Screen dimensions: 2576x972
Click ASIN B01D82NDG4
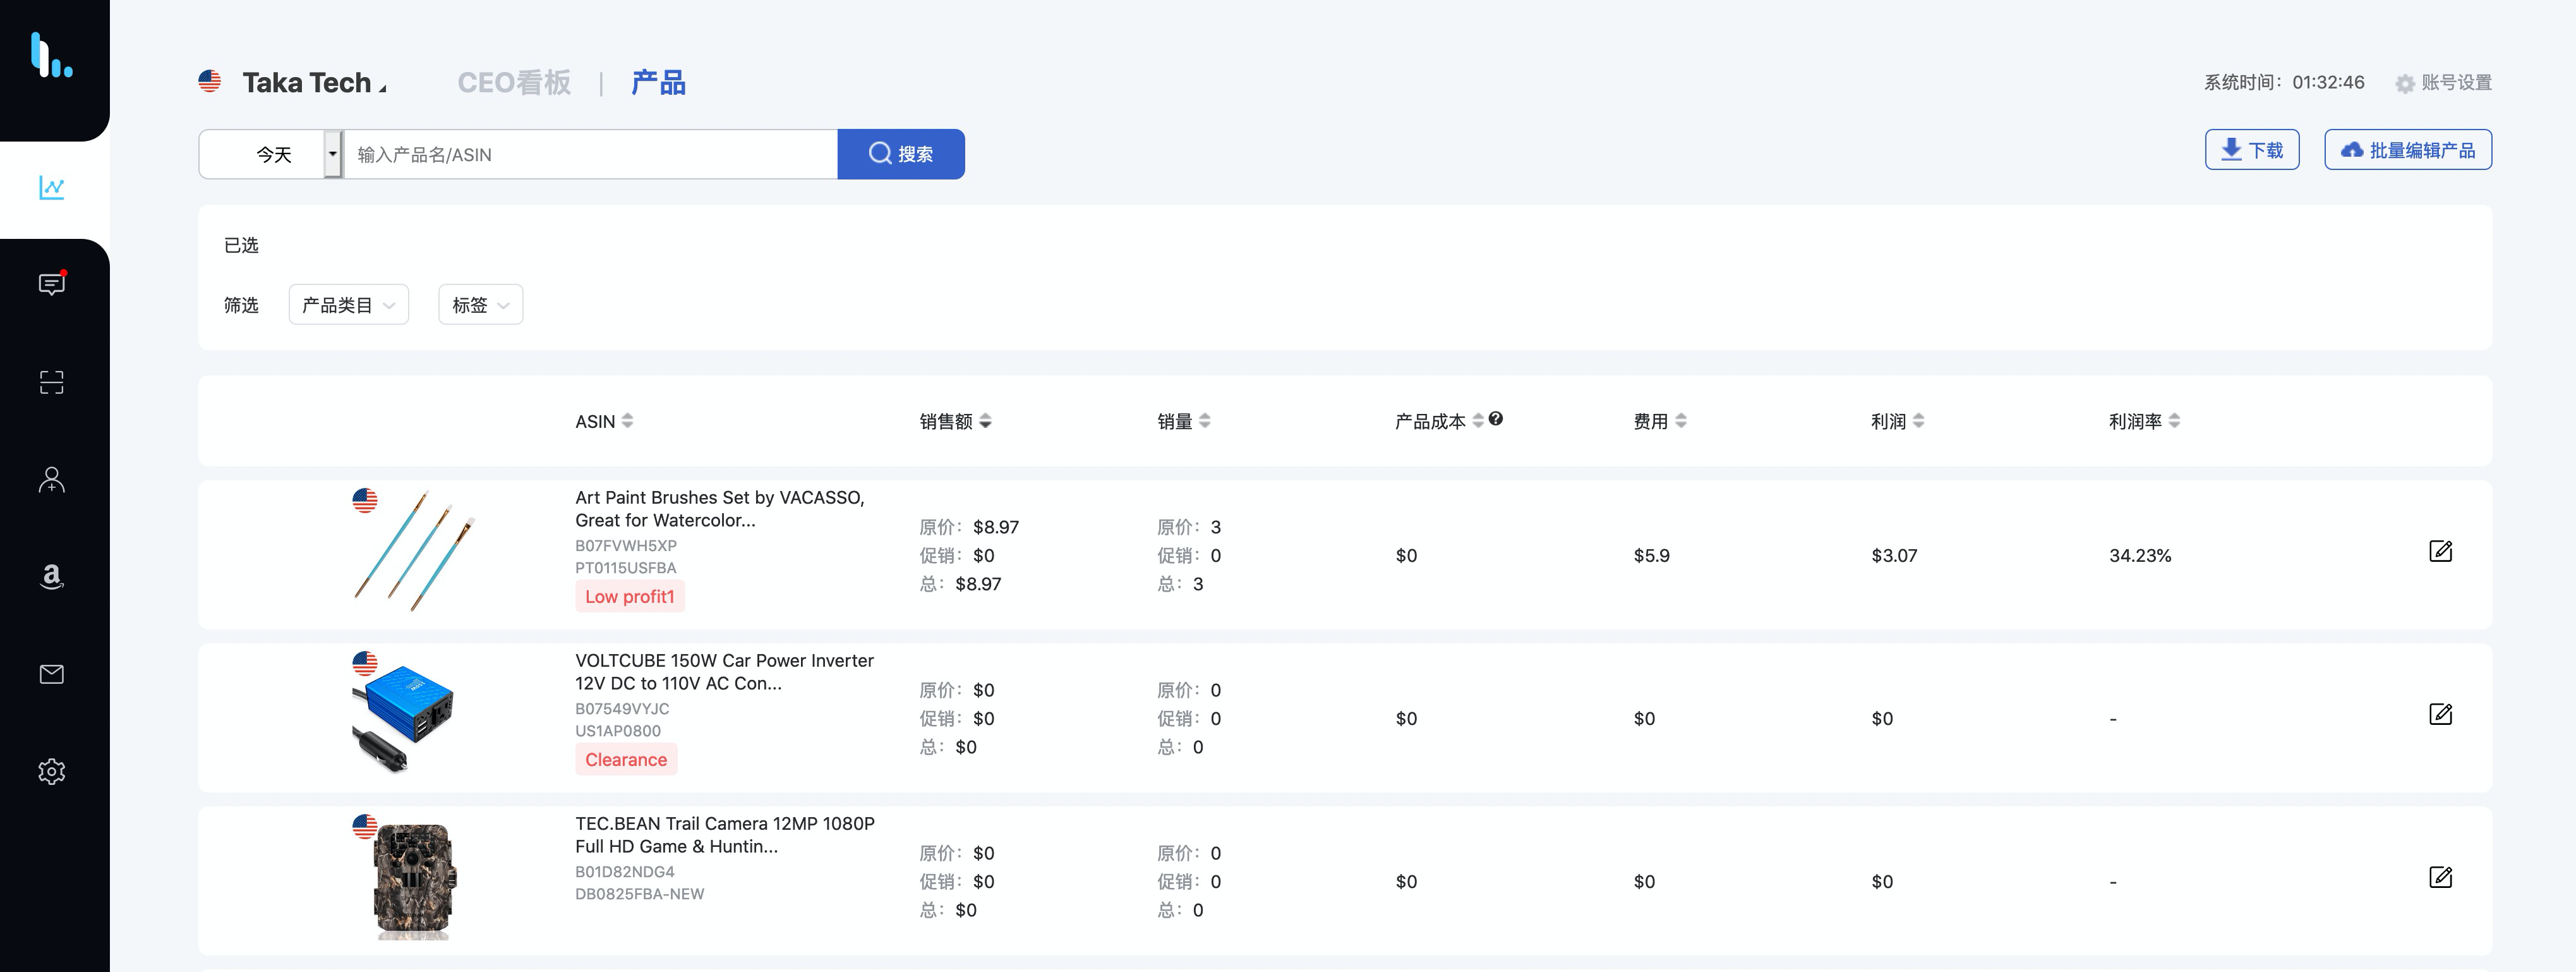point(625,871)
